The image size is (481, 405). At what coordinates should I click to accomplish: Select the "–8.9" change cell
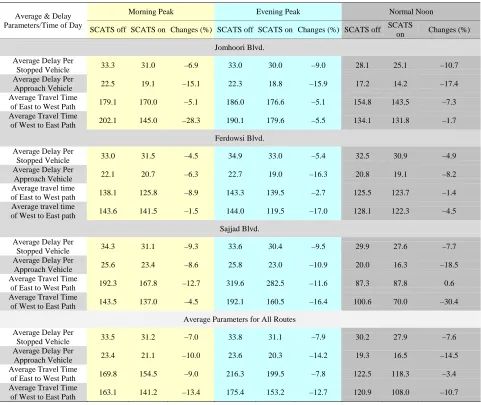coord(191,193)
